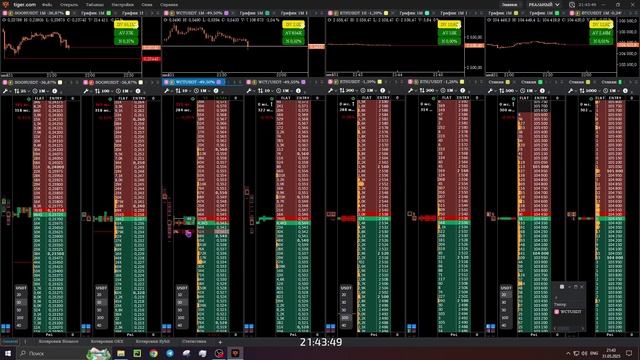Select USDT preset 20 in DOGEUSDT step-25 panel
Screen dimensions: 640x360
click(19, 295)
